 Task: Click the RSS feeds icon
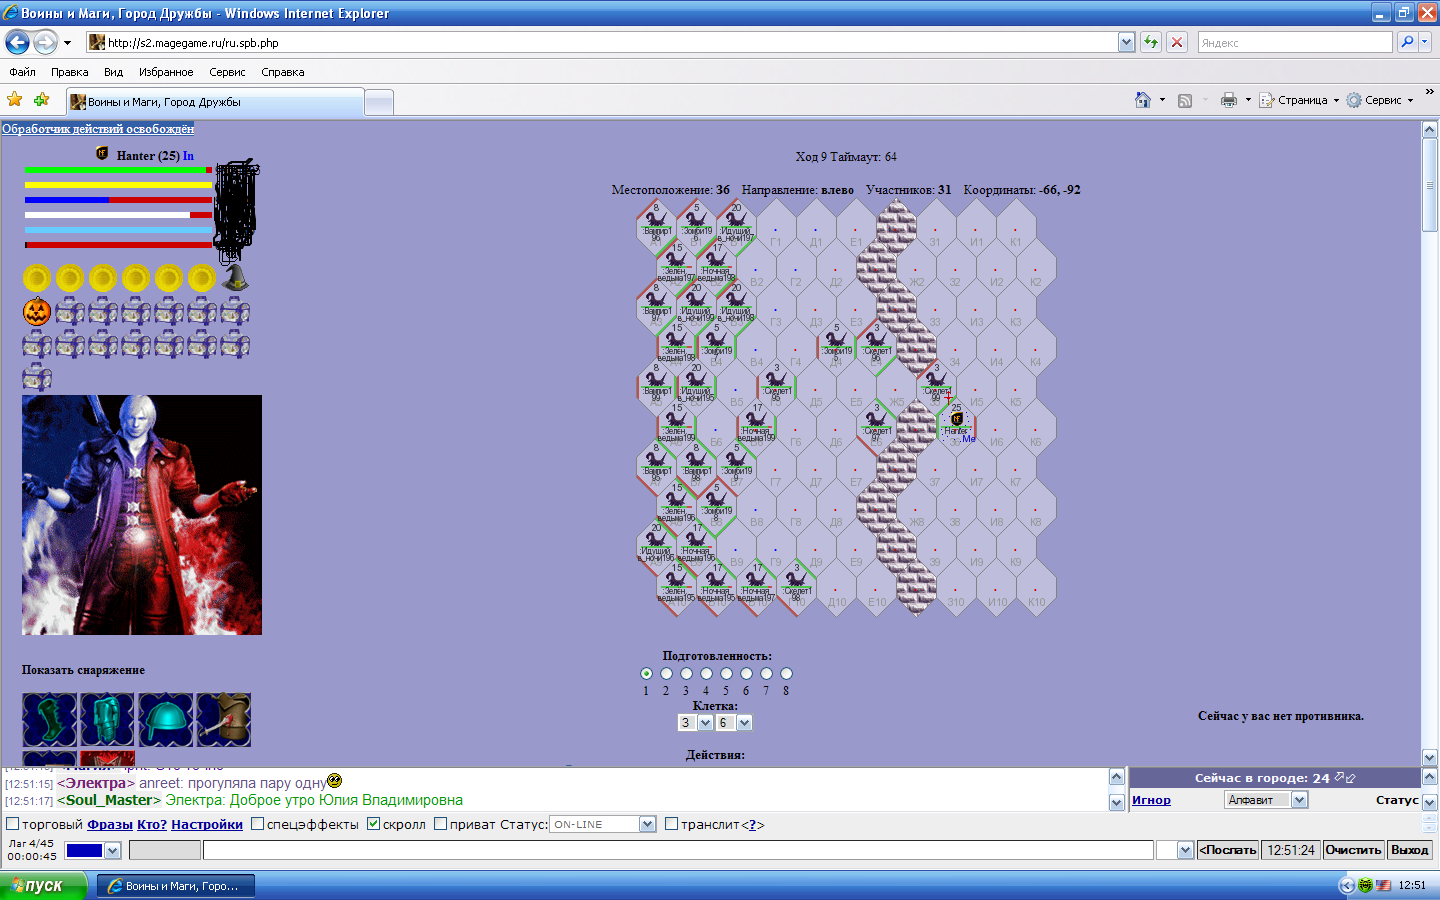[1185, 100]
